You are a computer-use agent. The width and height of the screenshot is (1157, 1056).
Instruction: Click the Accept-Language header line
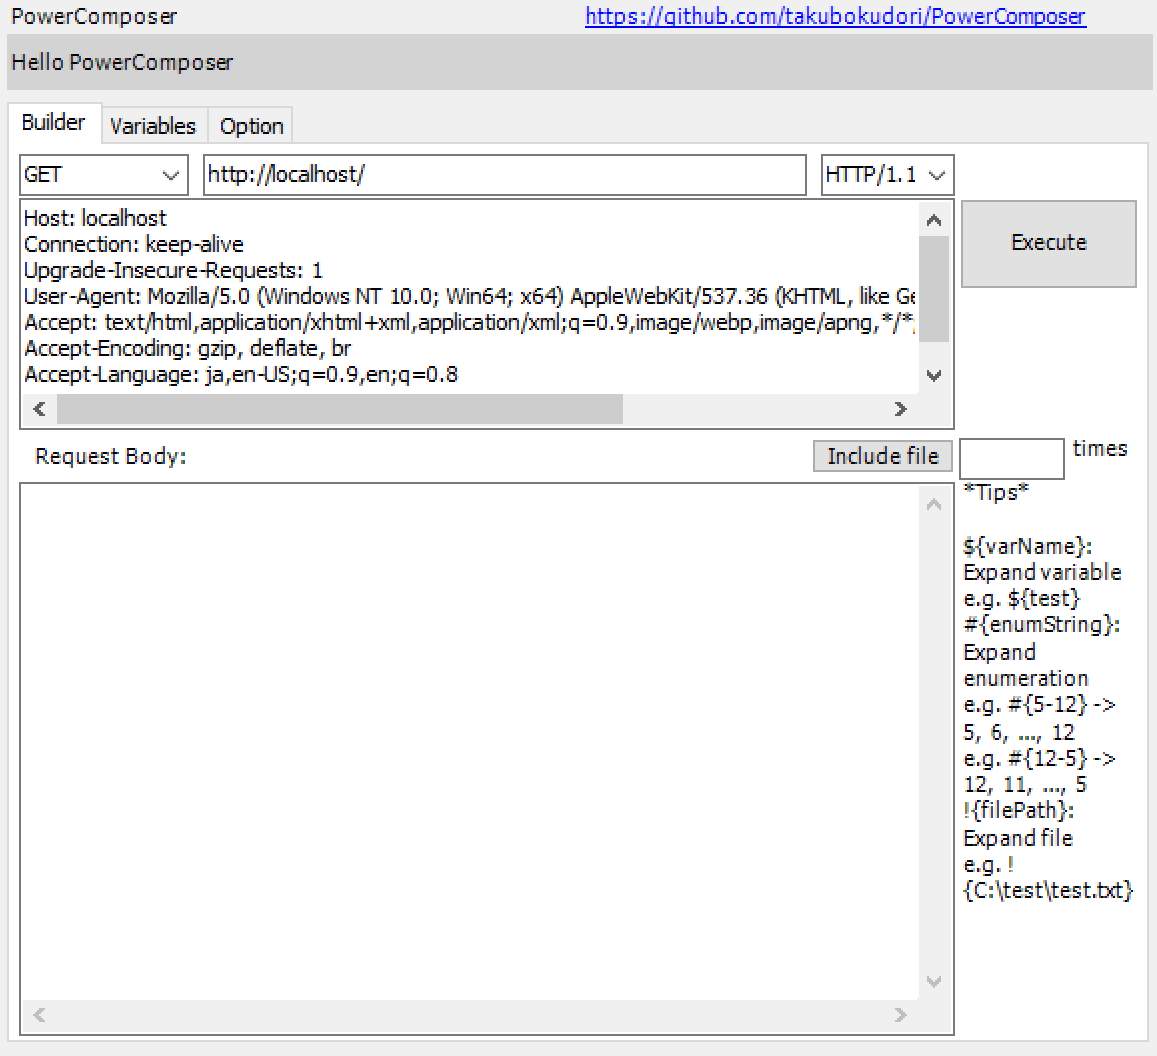pos(241,375)
